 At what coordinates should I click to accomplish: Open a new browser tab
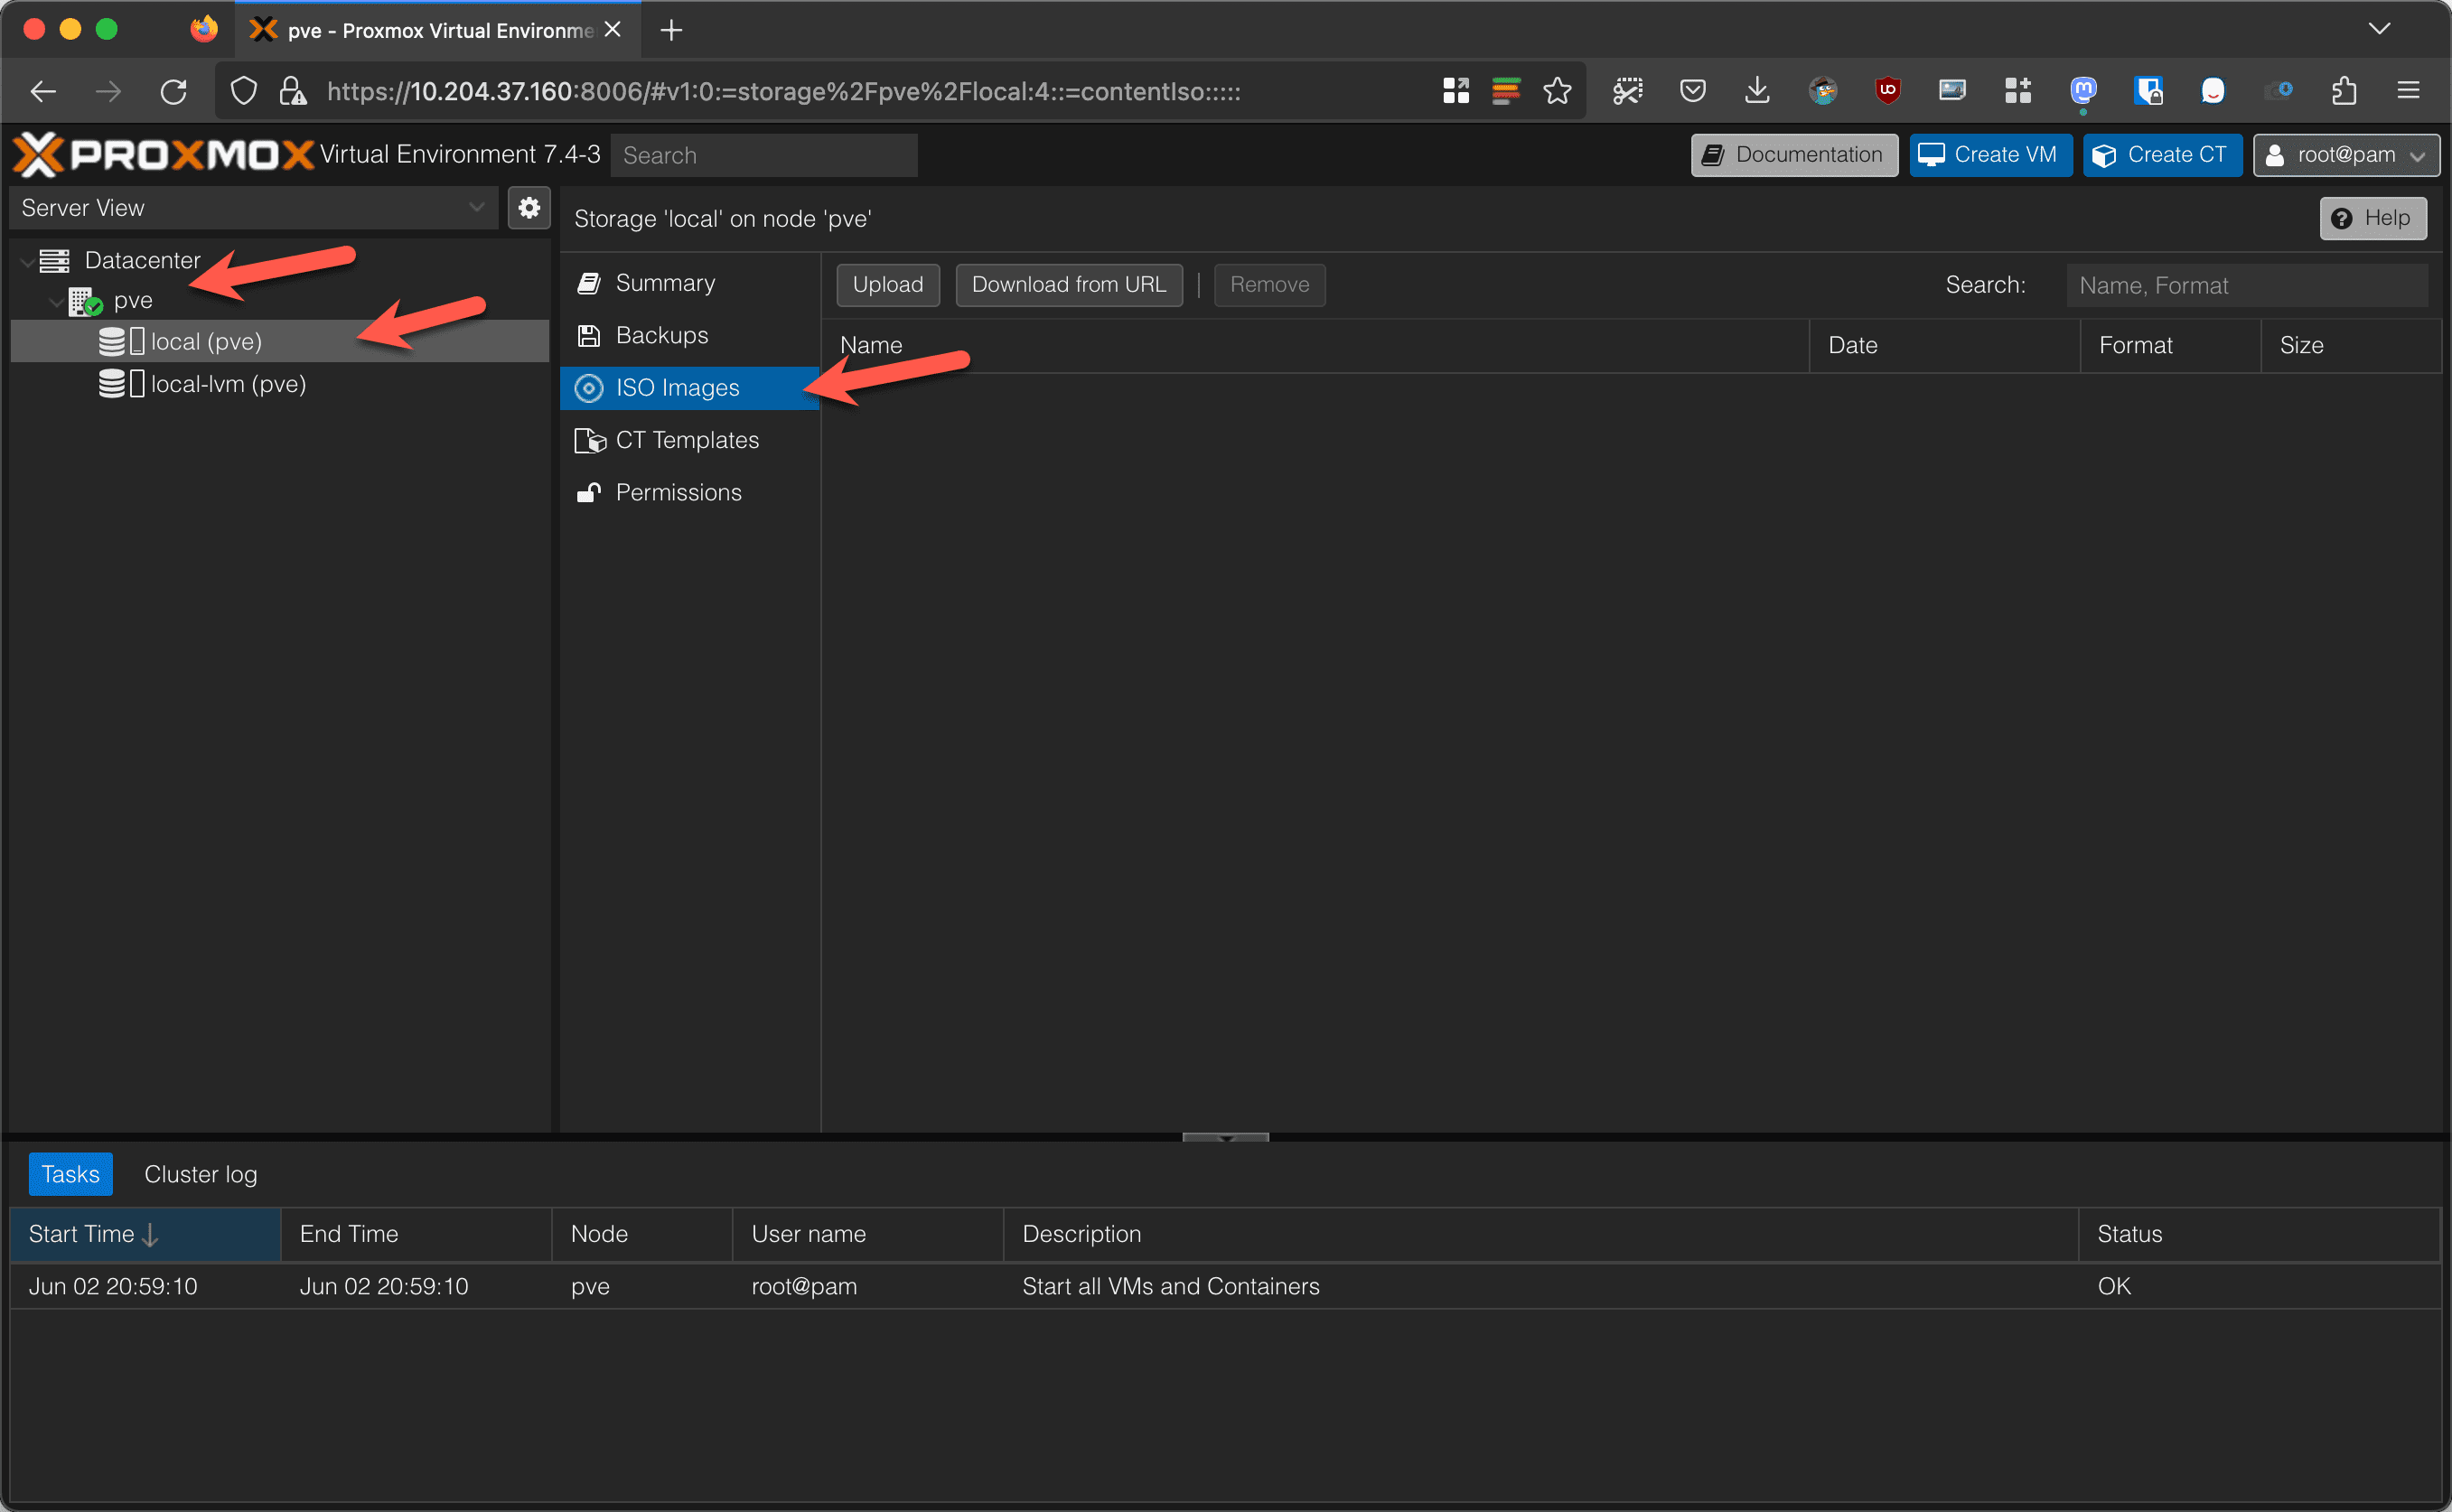pos(671,31)
